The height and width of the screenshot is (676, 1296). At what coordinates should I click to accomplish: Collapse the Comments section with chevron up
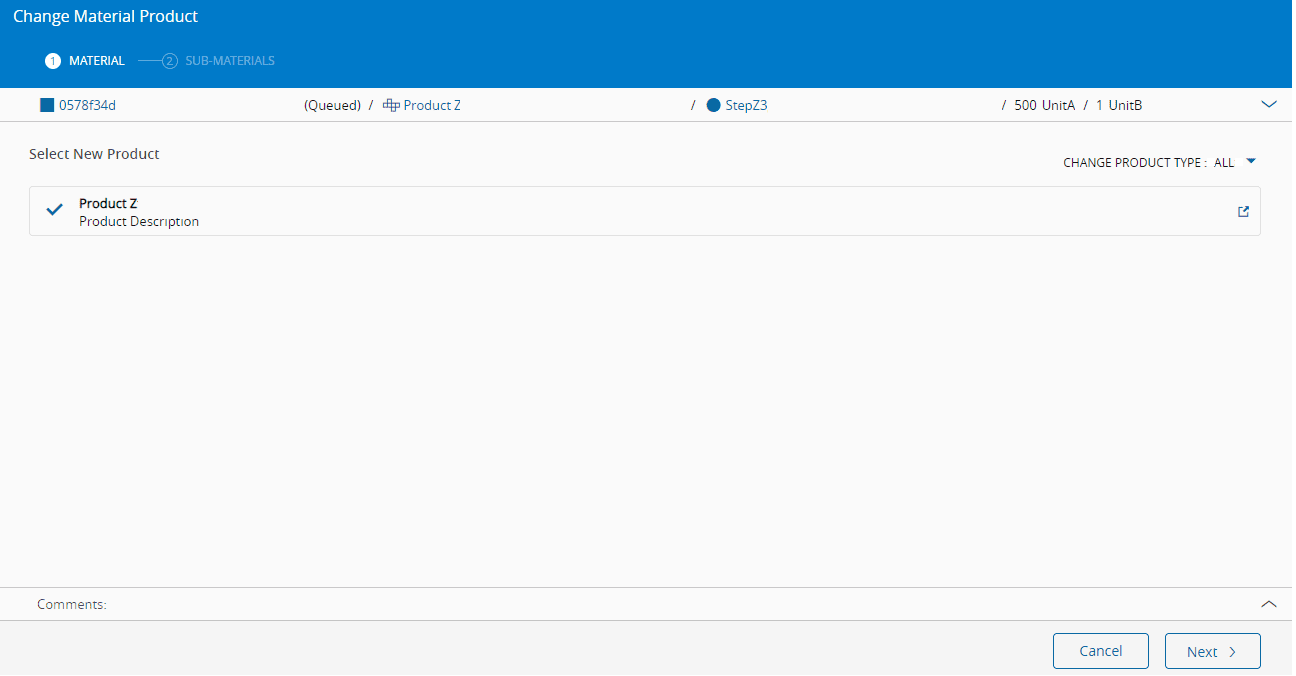coord(1269,604)
